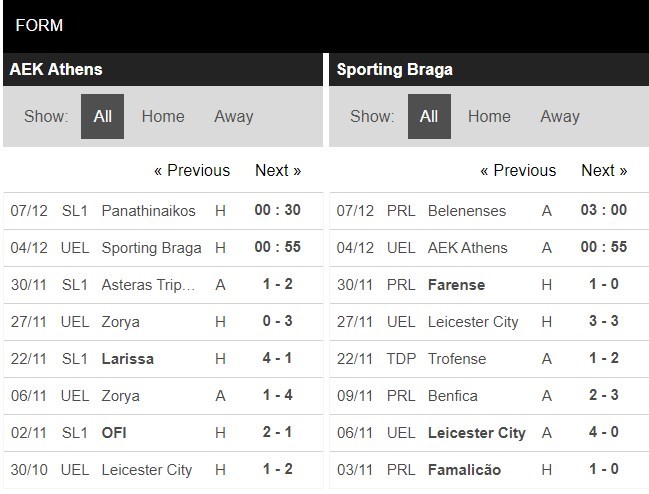Open the Farense 1 - 0 result

tap(456, 285)
